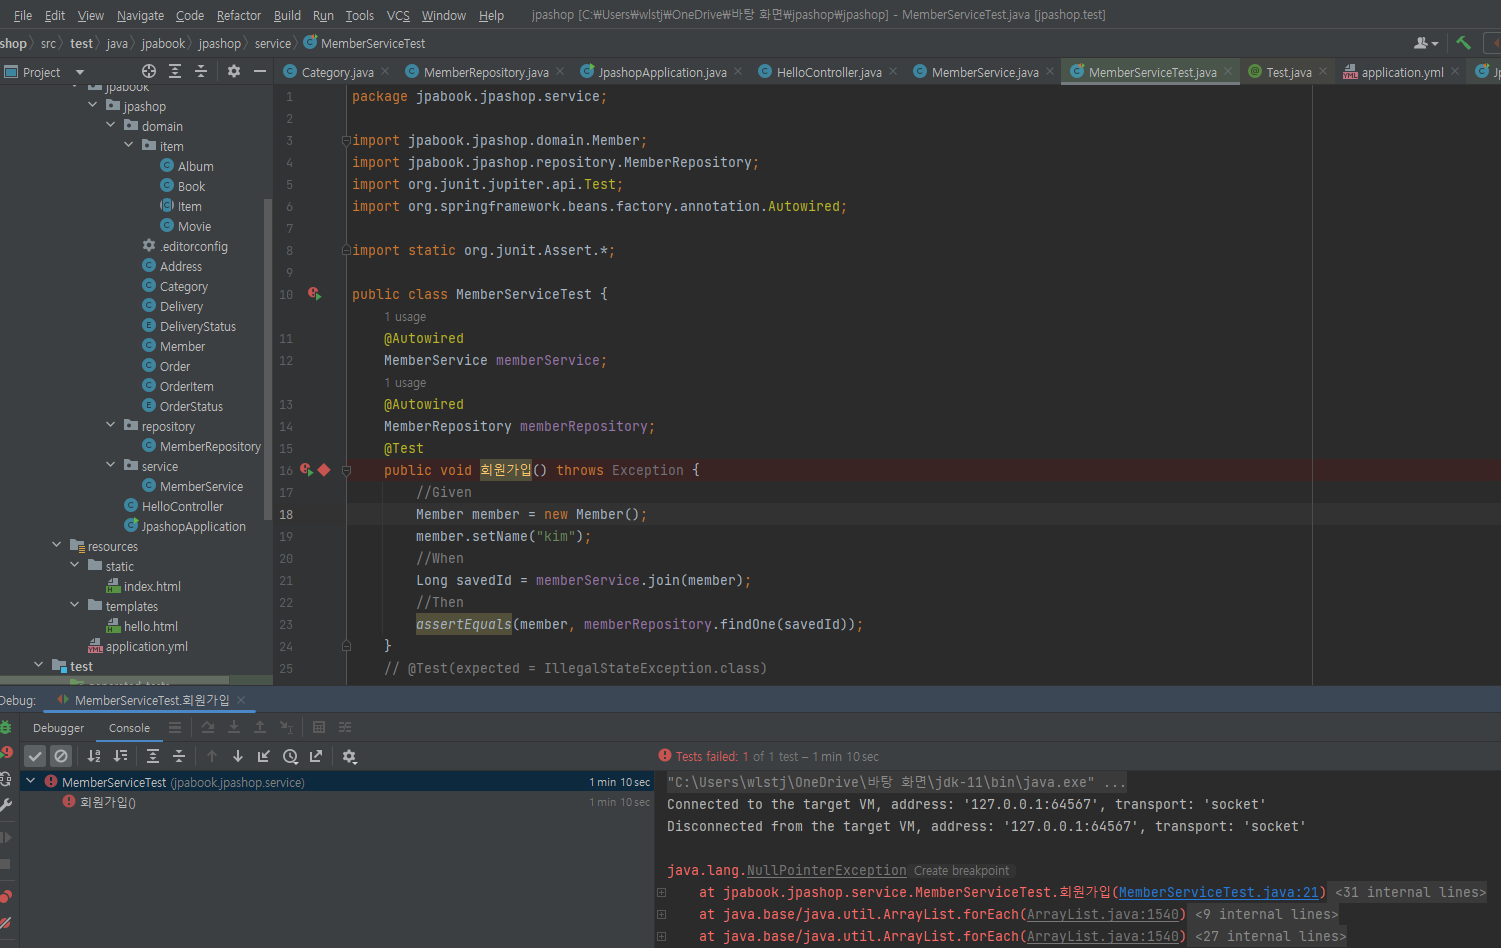1501x948 pixels.
Task: Open test runner settings gear
Action: click(x=349, y=756)
